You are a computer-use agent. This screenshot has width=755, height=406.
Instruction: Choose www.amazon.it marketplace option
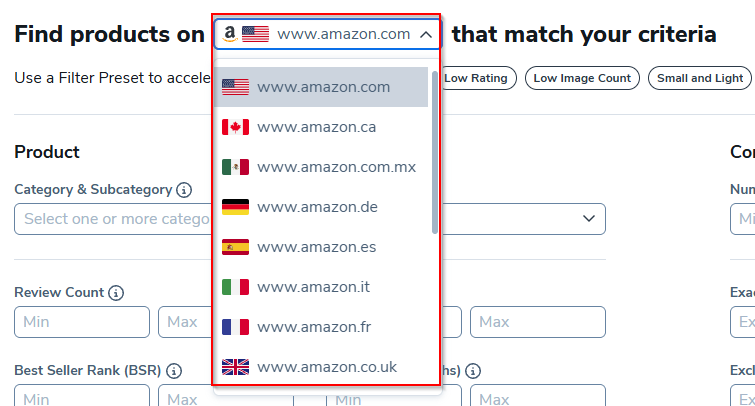313,287
